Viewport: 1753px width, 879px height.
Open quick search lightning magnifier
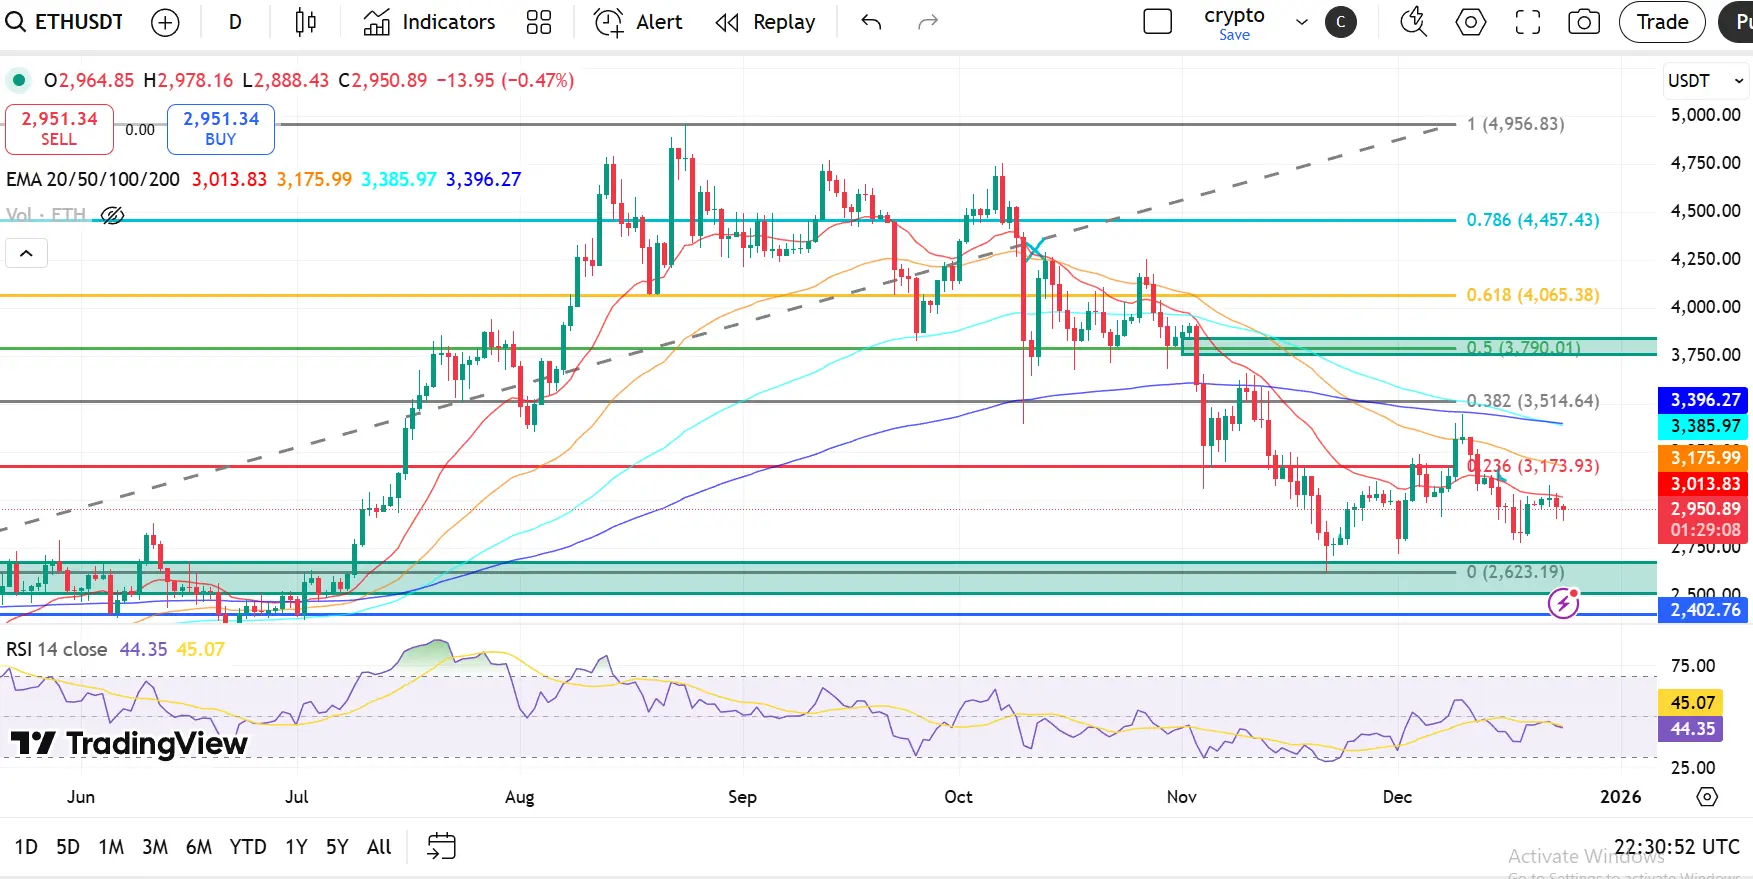click(x=1413, y=22)
